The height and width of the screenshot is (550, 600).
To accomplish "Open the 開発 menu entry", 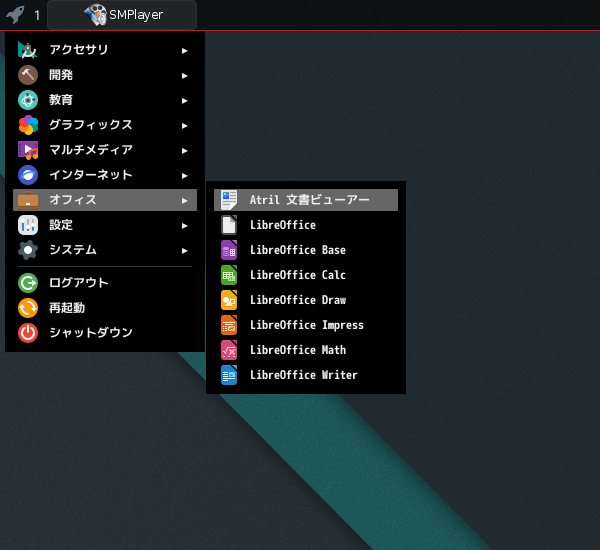I will coord(105,75).
